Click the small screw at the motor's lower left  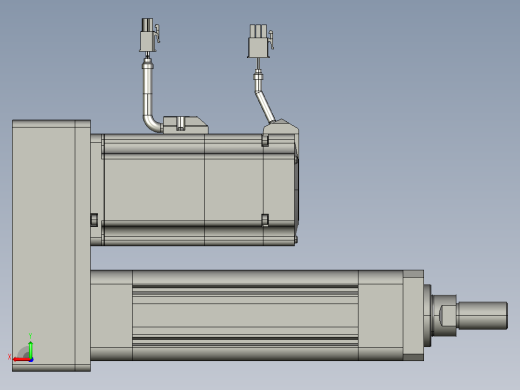[x=94, y=220]
